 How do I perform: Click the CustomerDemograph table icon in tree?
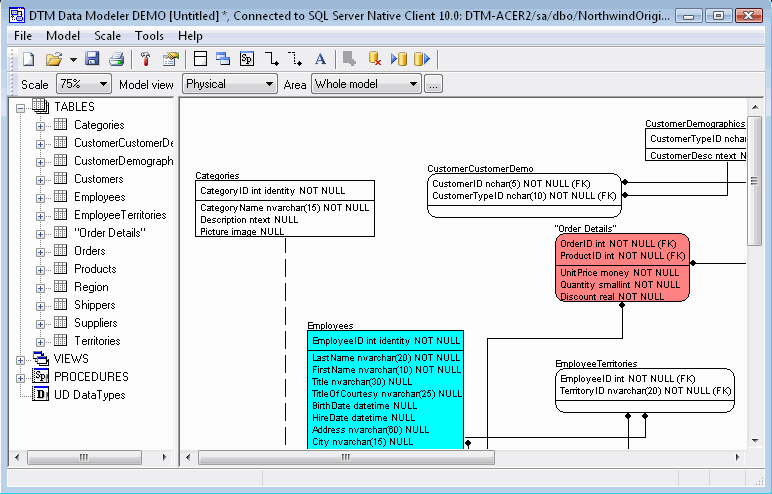pyautogui.click(x=61, y=161)
